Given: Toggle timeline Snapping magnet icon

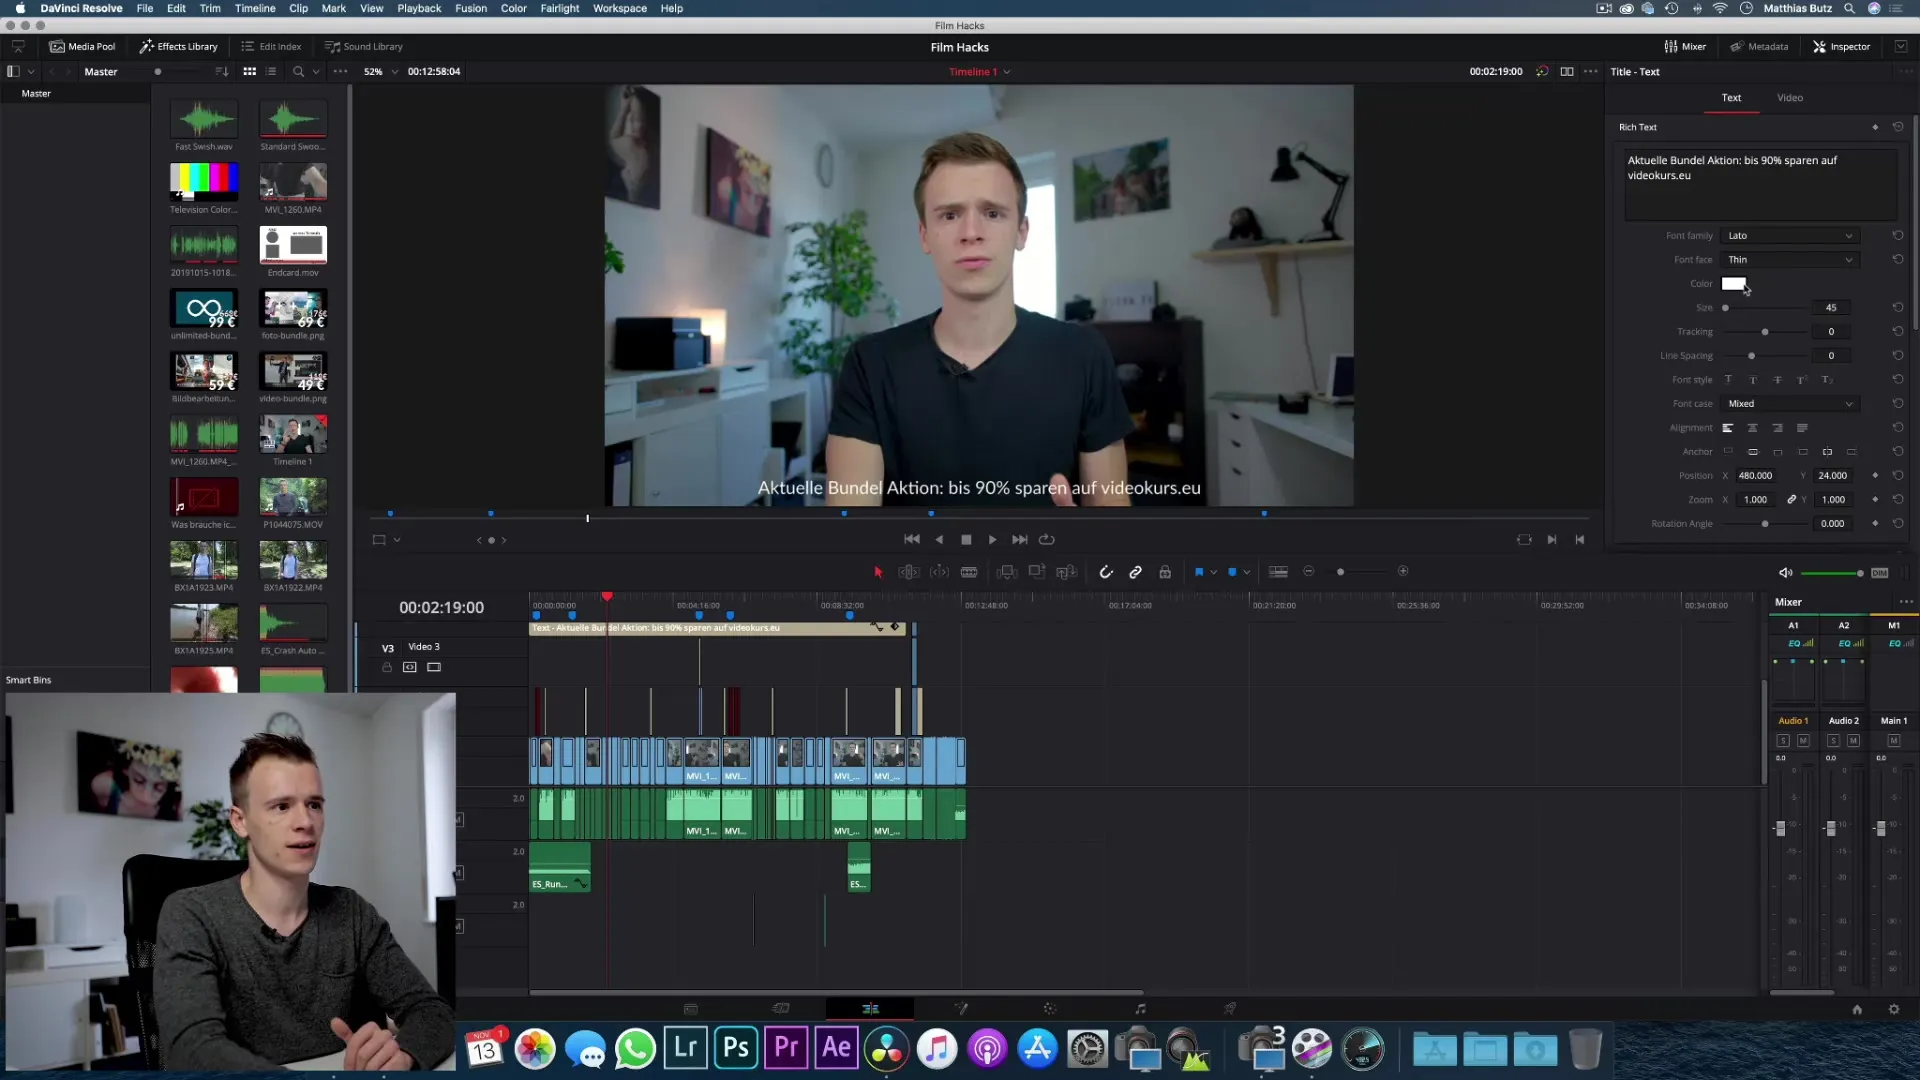Looking at the screenshot, I should pyautogui.click(x=1106, y=572).
